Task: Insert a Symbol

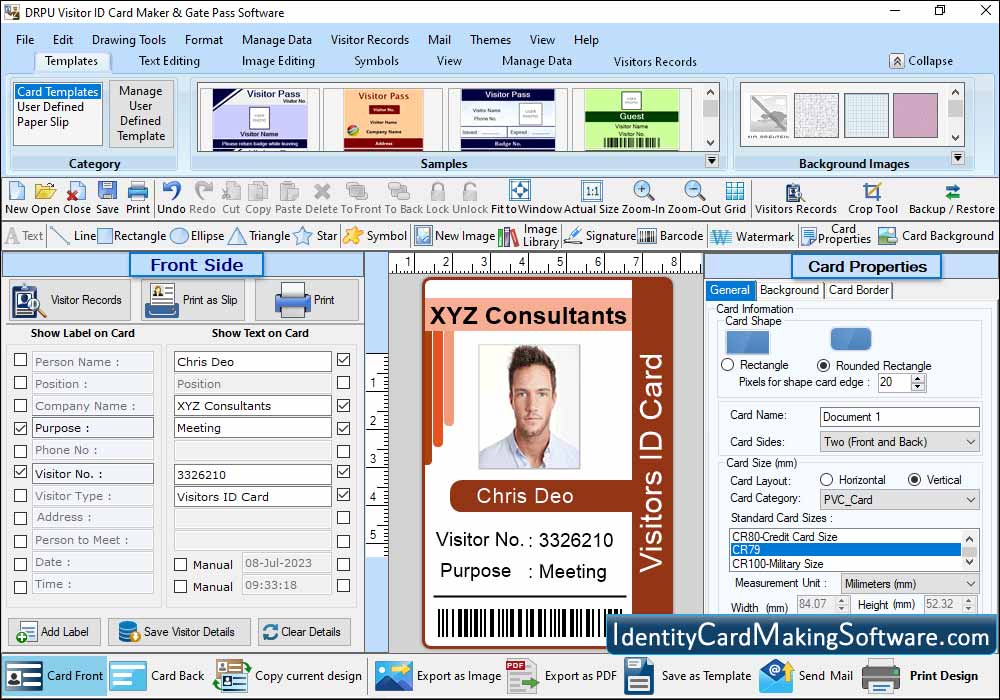Action: coord(374,236)
